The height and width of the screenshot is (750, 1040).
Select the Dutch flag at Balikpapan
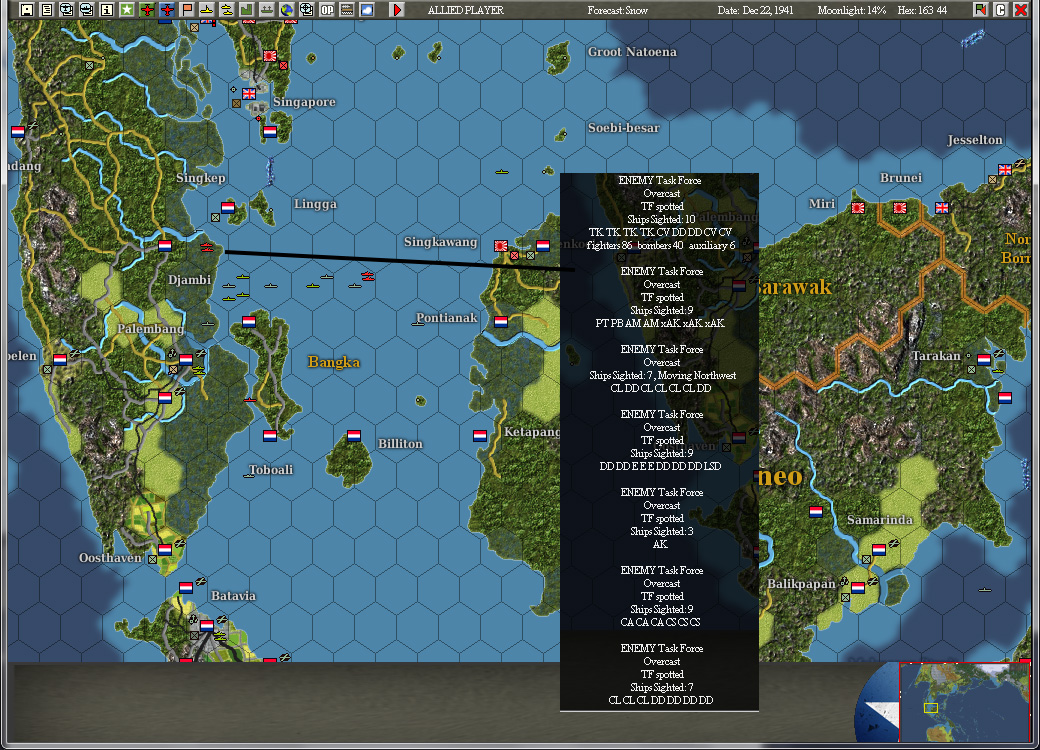tap(858, 588)
